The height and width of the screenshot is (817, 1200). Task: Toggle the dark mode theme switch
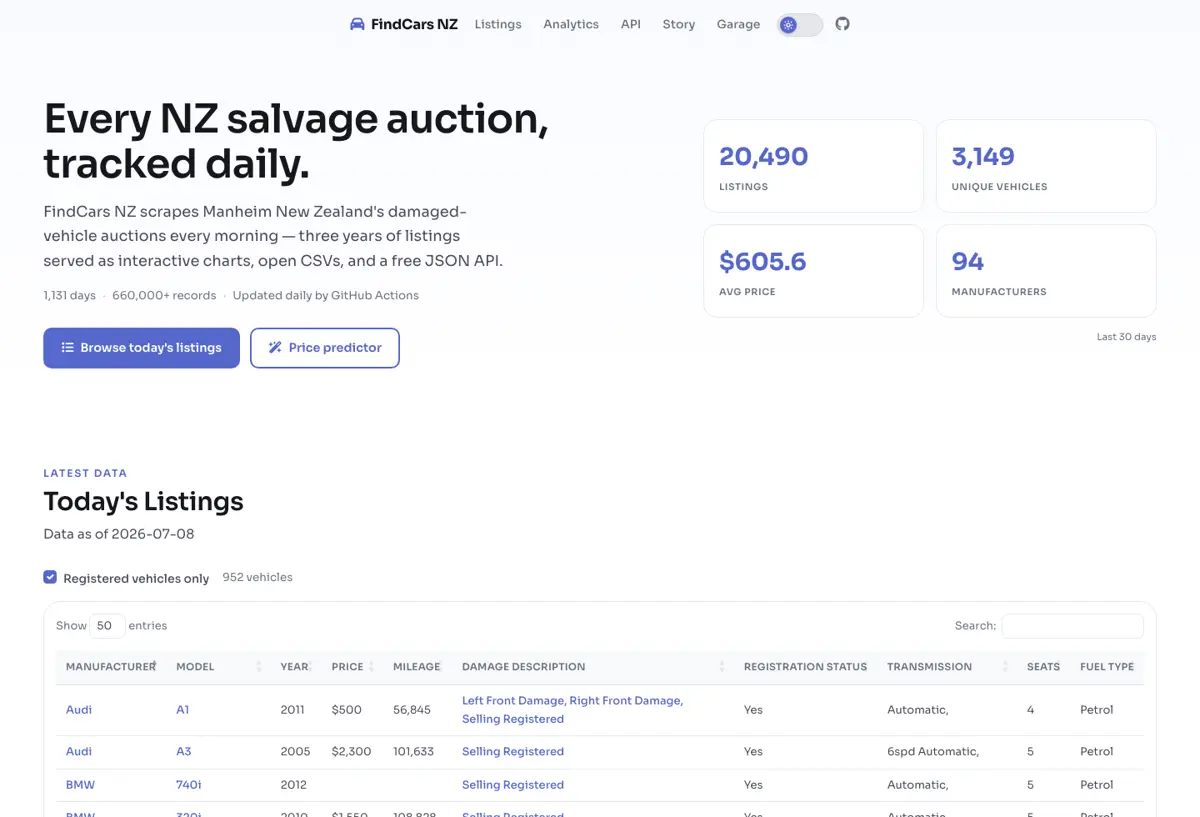pyautogui.click(x=800, y=25)
